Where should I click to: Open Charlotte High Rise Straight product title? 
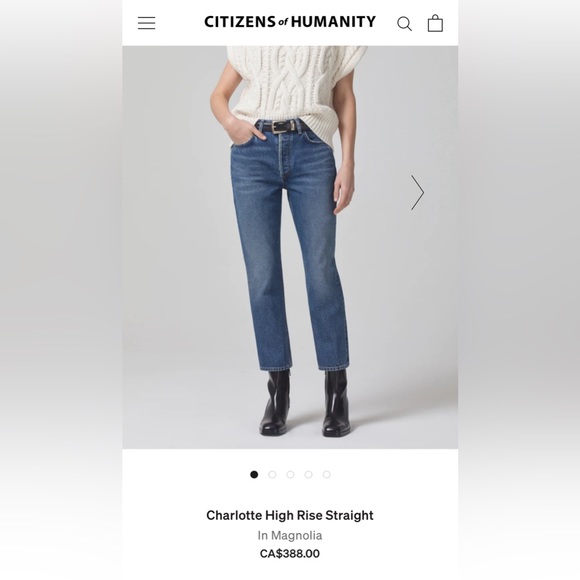[x=290, y=515]
